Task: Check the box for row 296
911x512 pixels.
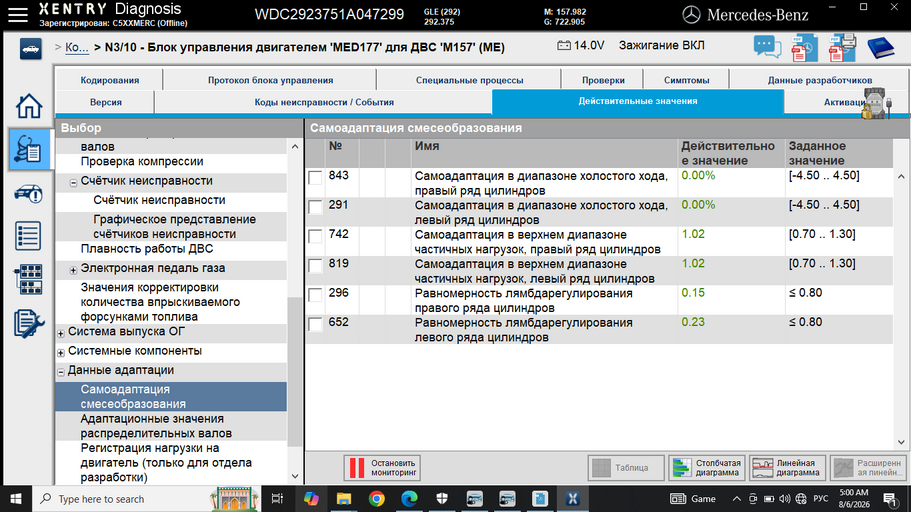Action: 315,295
